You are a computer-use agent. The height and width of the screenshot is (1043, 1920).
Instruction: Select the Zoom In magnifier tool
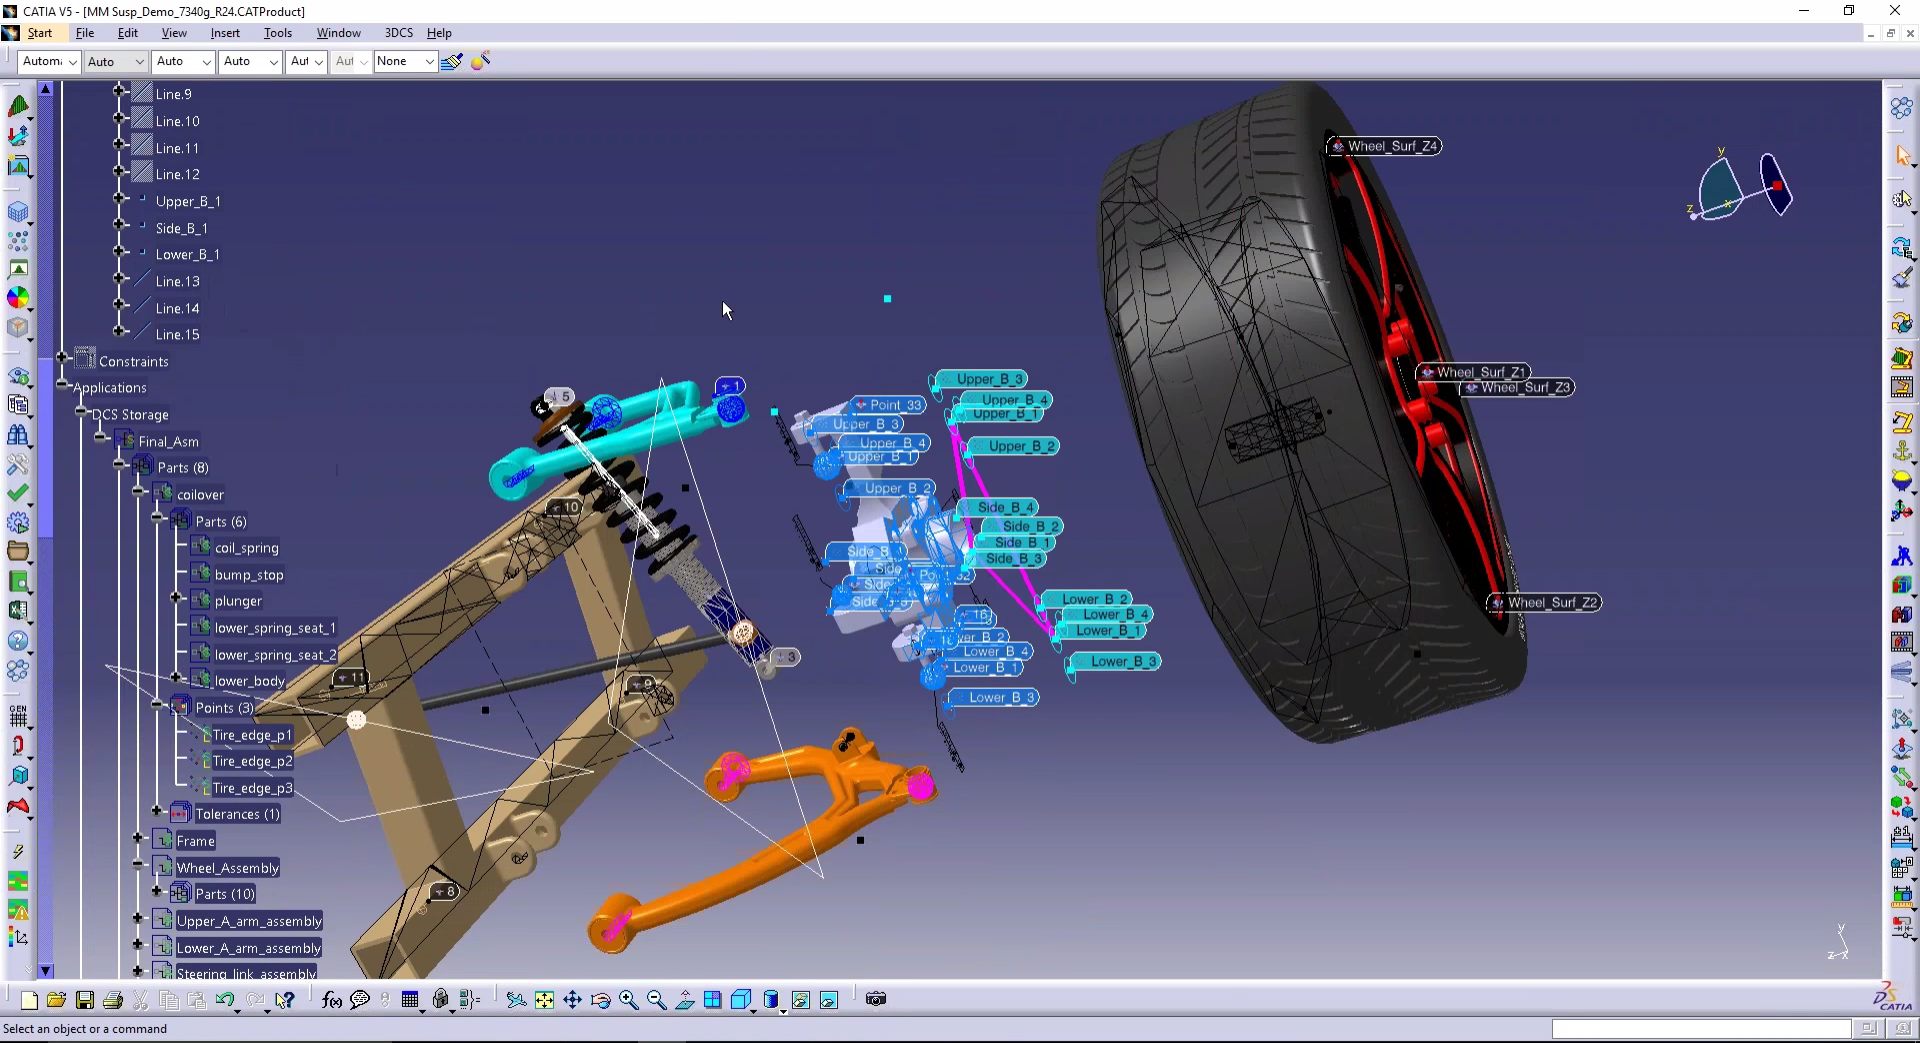click(x=628, y=999)
